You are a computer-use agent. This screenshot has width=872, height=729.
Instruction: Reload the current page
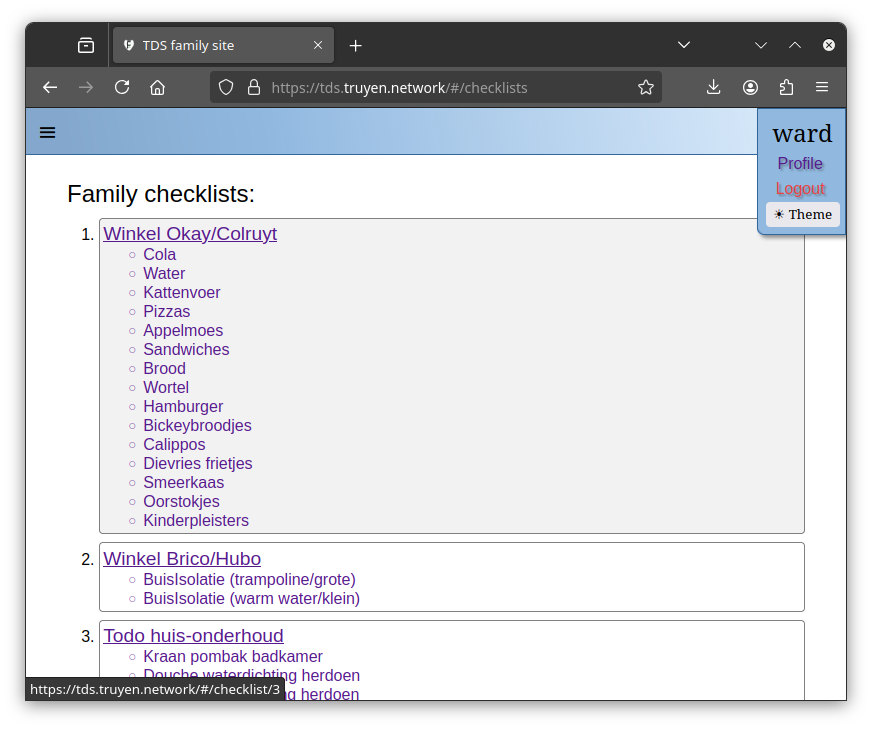tap(121, 87)
